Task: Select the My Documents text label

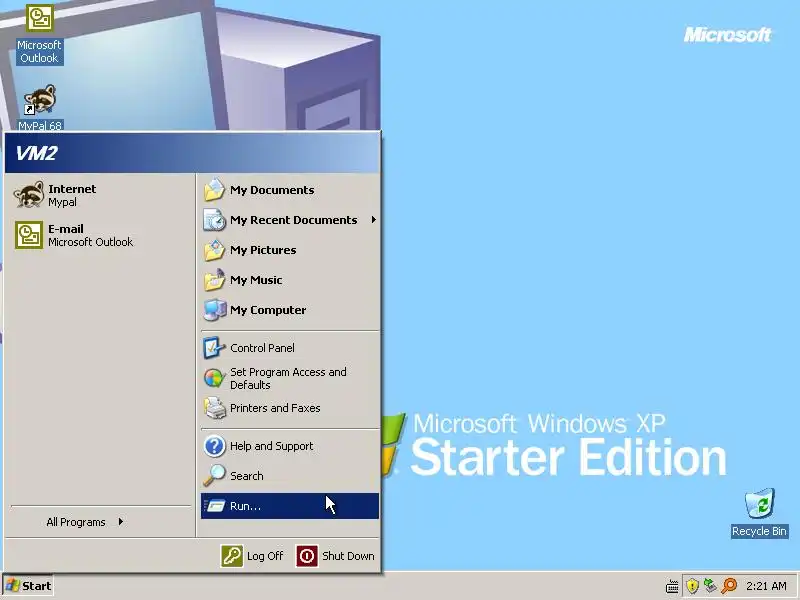Action: pyautogui.click(x=272, y=190)
